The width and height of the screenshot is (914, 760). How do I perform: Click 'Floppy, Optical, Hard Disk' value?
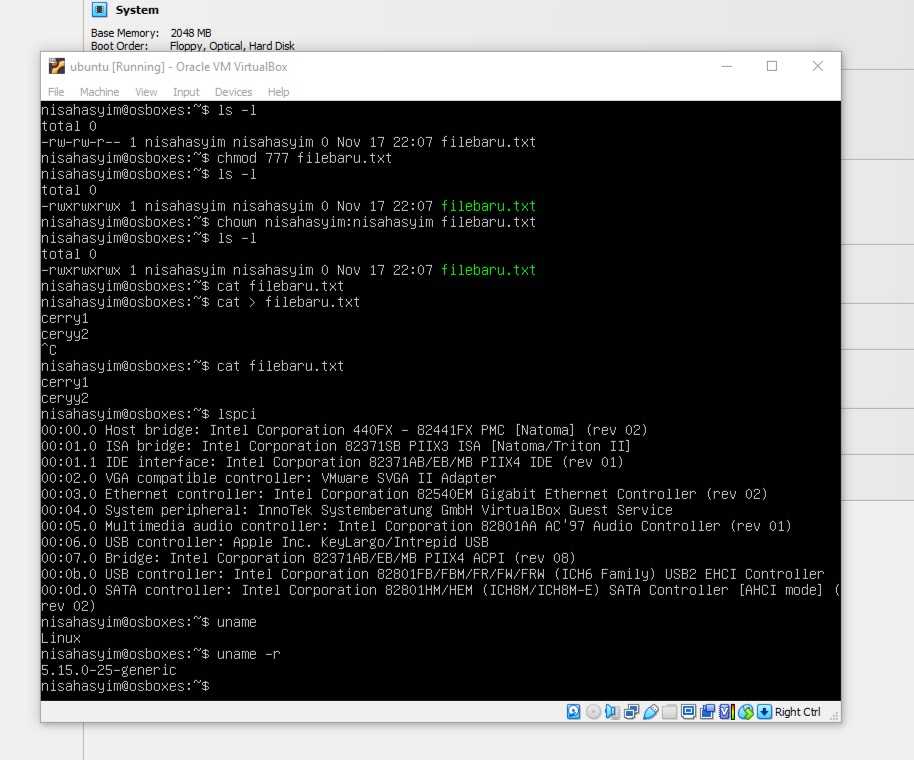(232, 46)
